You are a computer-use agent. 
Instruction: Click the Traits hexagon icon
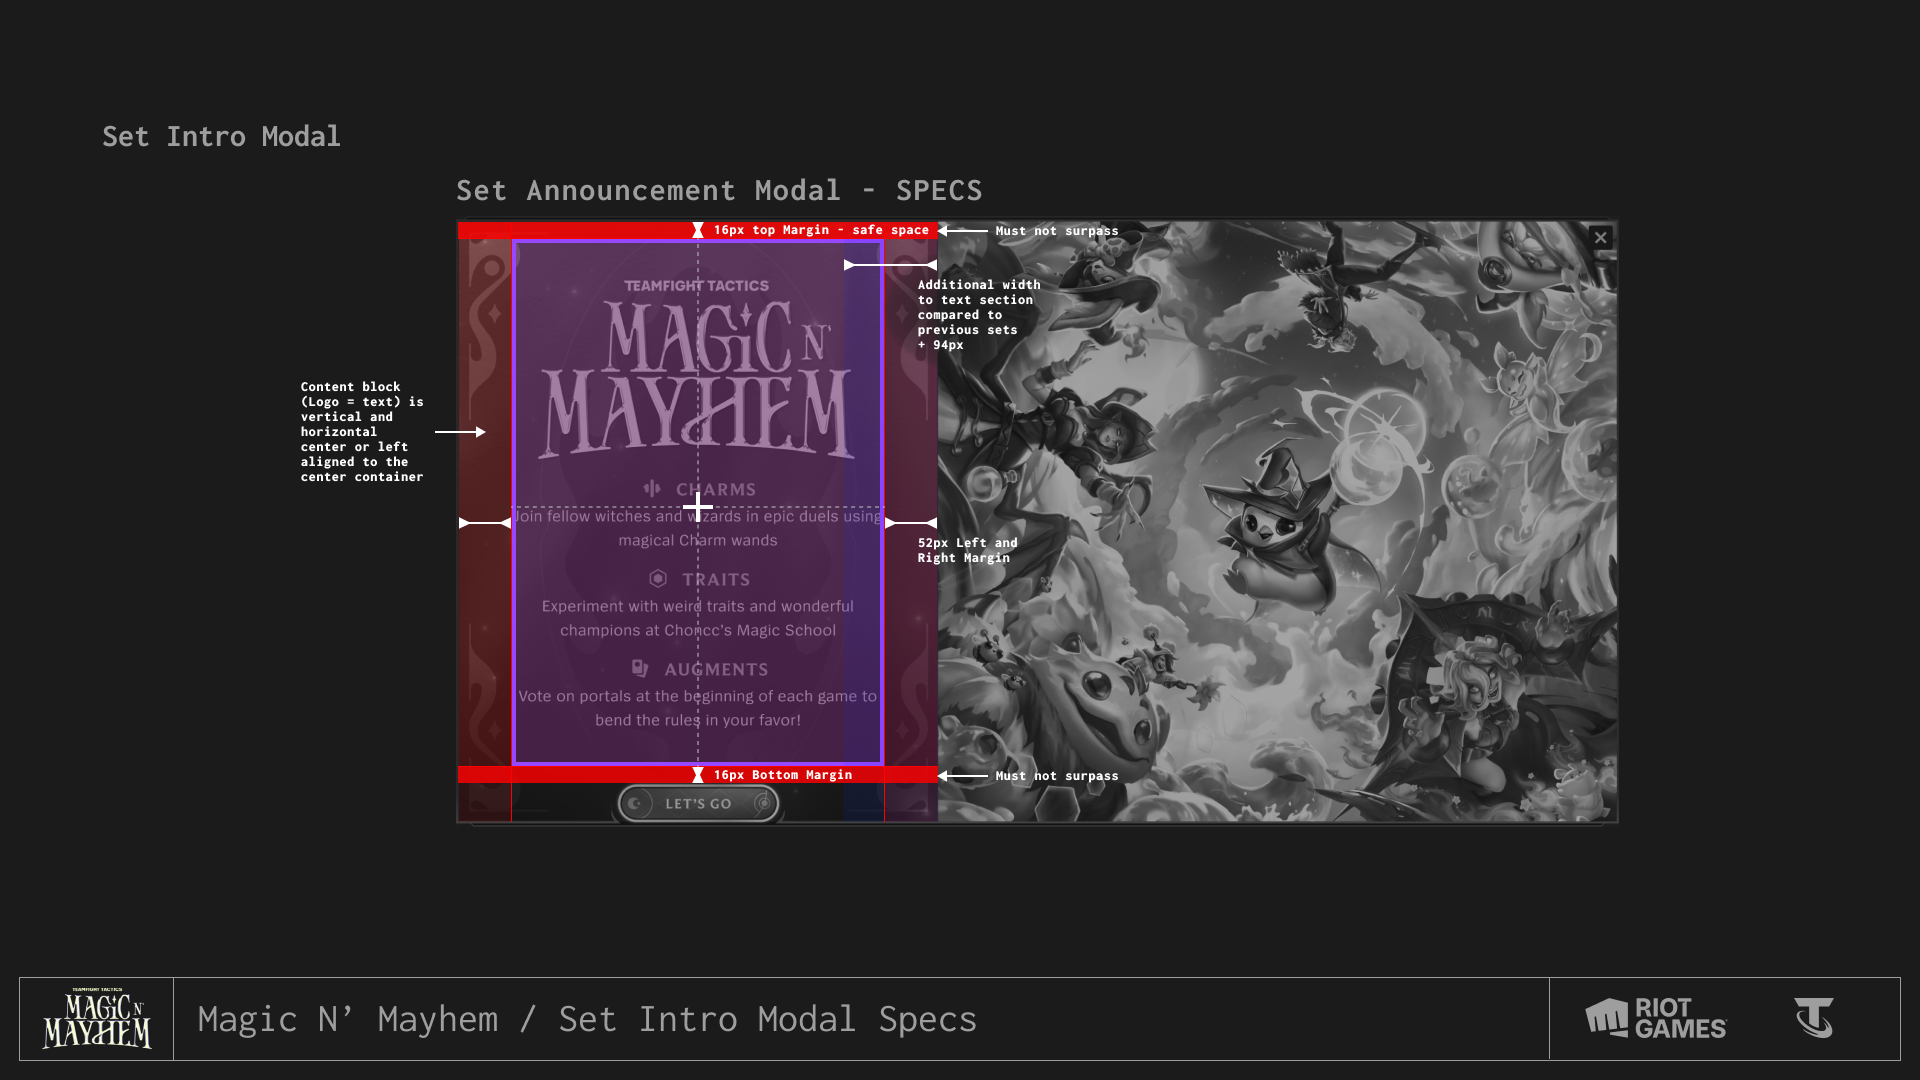[x=658, y=579]
